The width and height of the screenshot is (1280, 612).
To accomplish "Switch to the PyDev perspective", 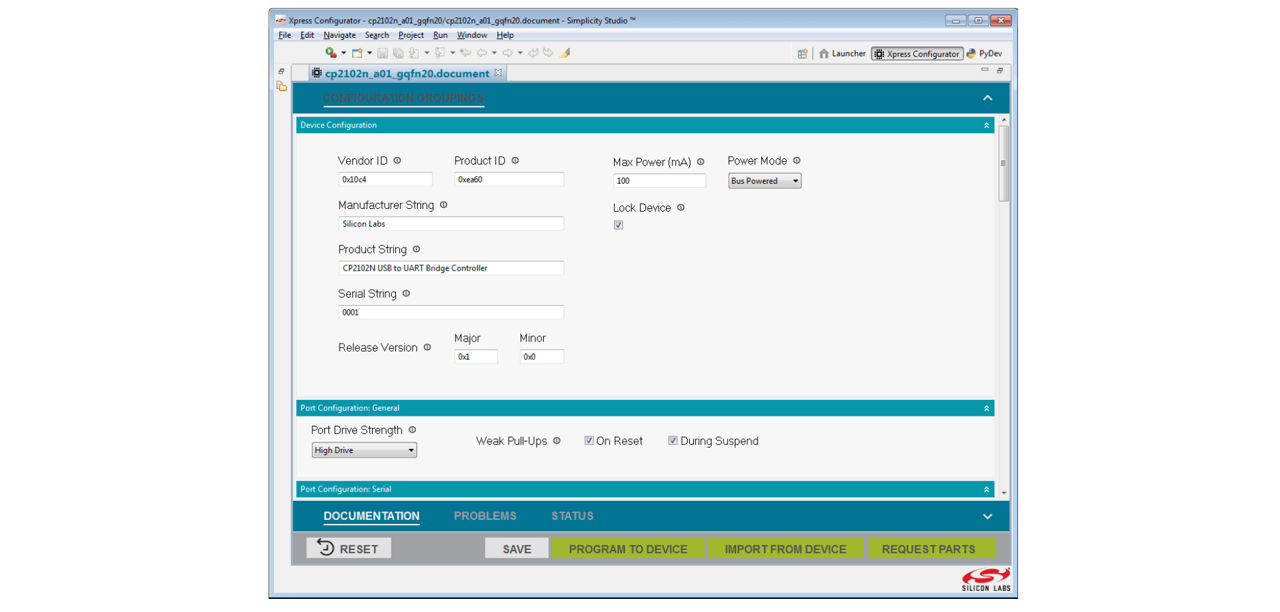I will 984,54.
